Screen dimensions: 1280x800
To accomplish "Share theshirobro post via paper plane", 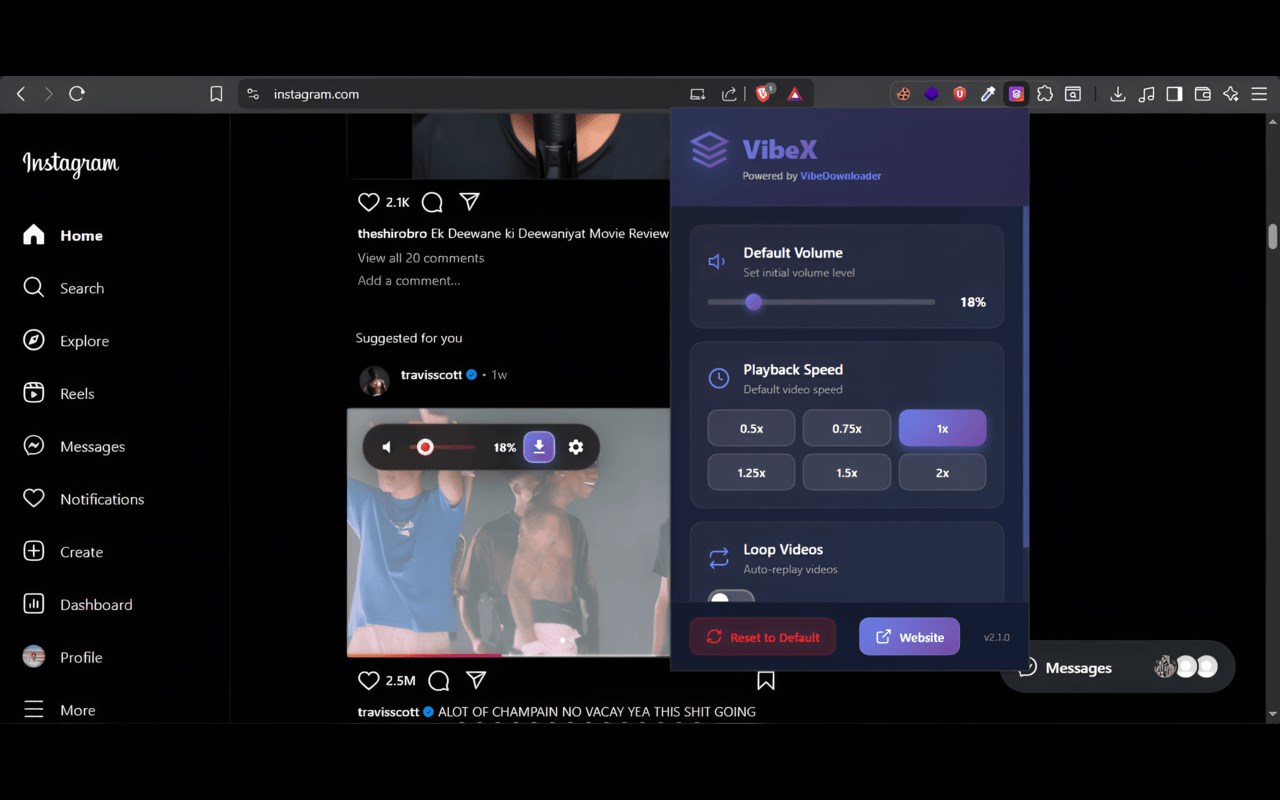I will (470, 202).
